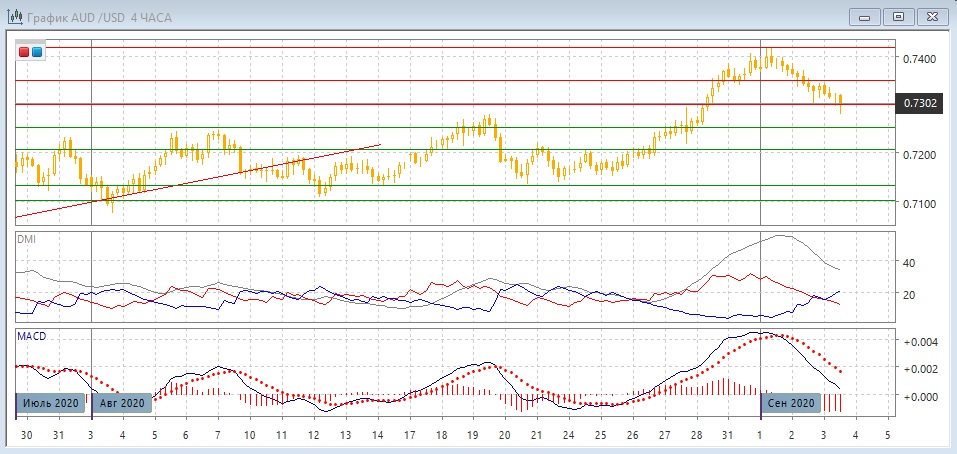The width and height of the screenshot is (957, 454).
Task: Click the DMI scale value 40
Action: coord(909,263)
